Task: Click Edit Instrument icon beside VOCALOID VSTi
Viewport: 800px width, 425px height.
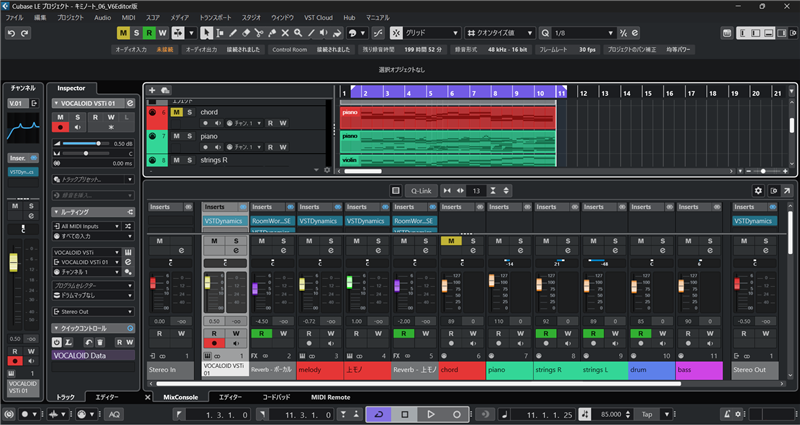Action: pyautogui.click(x=129, y=252)
